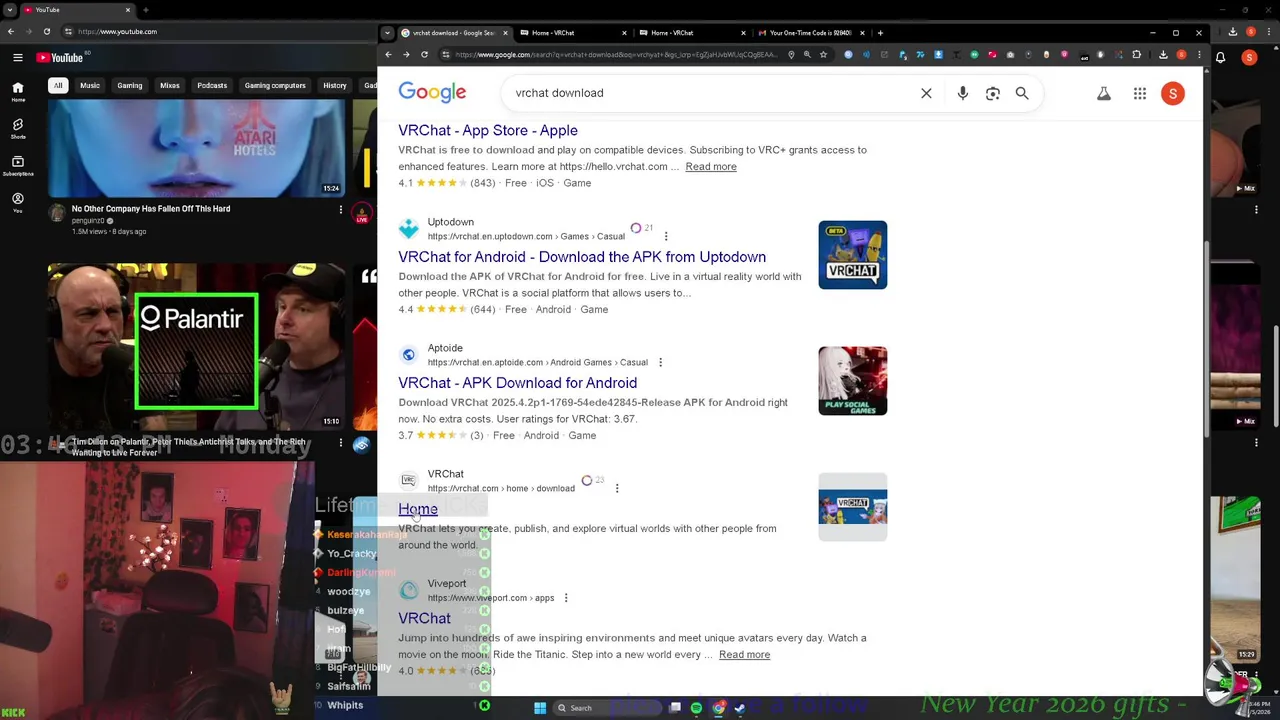Viewport: 1280px width, 720px height.
Task: Open Google account avatar S
Action: pos(1173,93)
